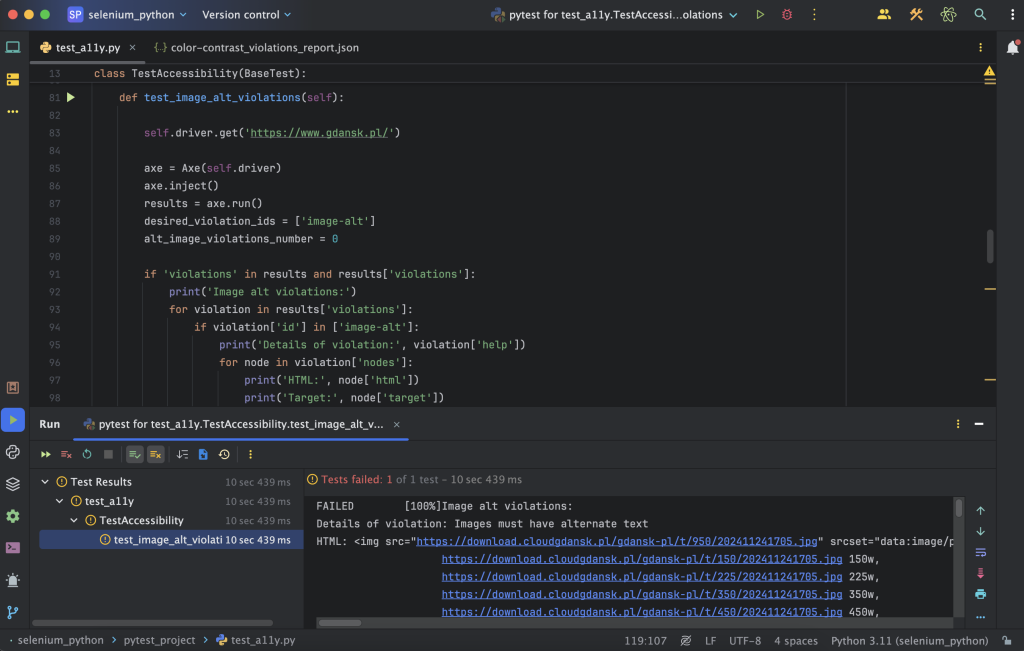Toggle auto-test rerun circular icon

pyautogui.click(x=87, y=454)
